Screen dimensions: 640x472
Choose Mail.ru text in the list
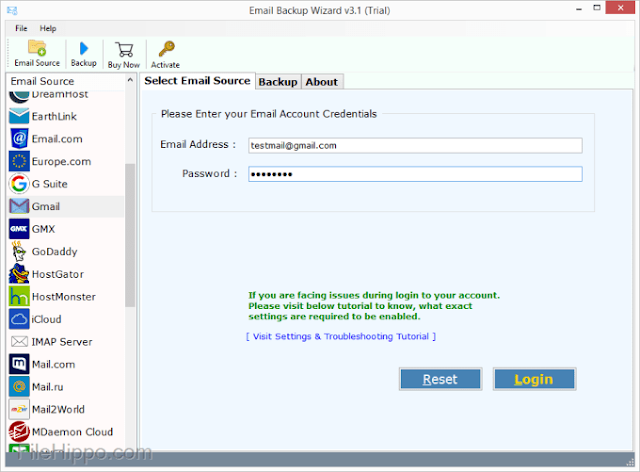point(48,387)
